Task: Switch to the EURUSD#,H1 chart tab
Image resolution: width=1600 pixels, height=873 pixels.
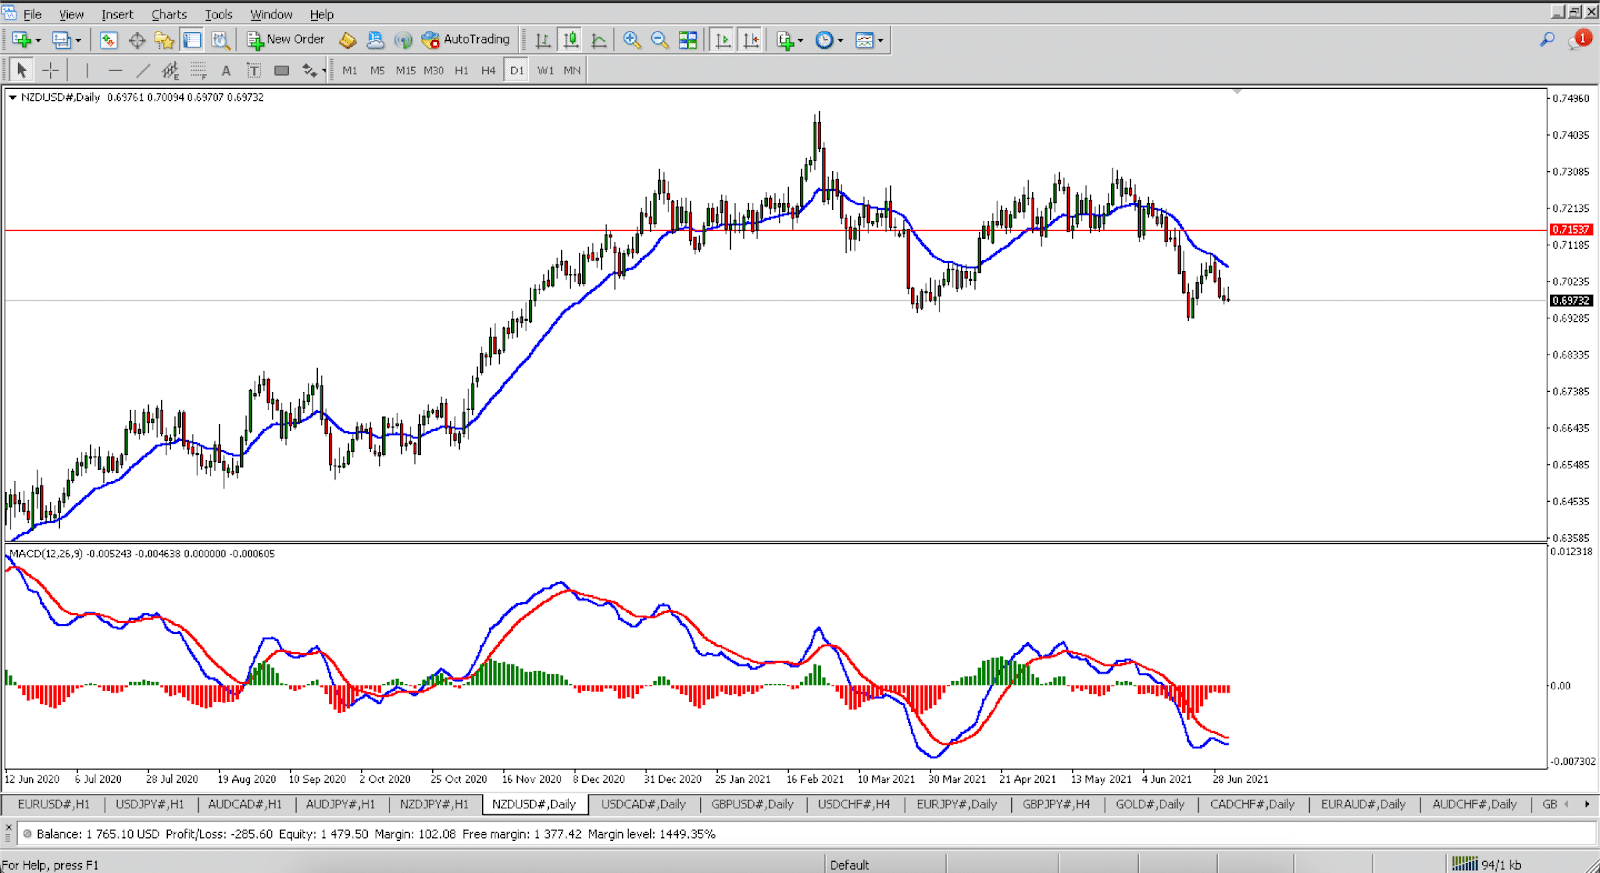Action: (53, 804)
